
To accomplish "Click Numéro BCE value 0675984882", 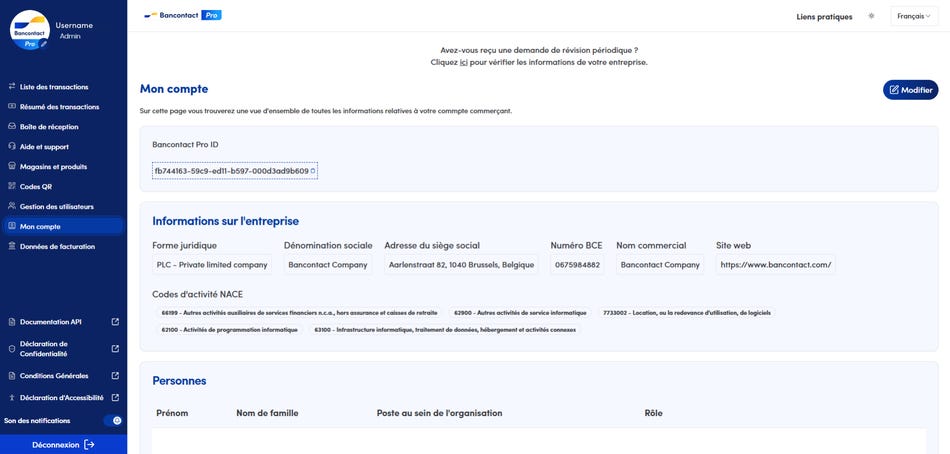I will [x=577, y=264].
